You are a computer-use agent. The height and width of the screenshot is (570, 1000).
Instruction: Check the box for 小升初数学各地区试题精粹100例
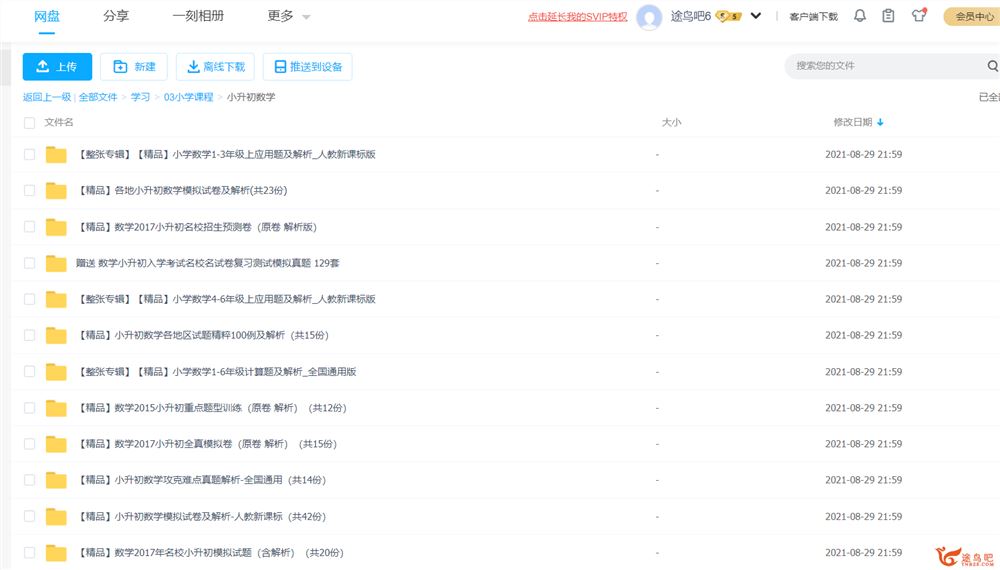29,335
